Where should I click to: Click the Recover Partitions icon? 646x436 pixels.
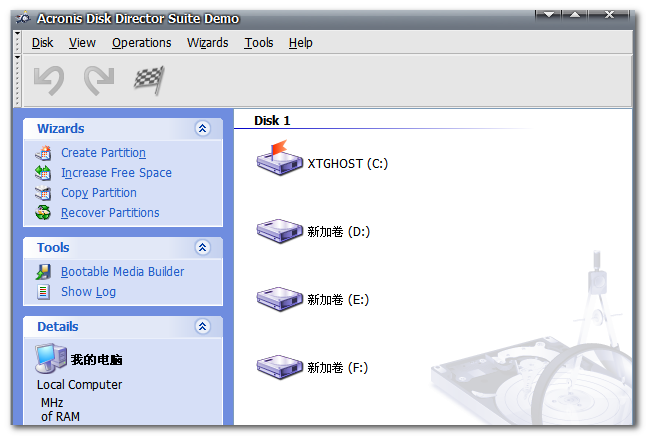pyautogui.click(x=43, y=213)
